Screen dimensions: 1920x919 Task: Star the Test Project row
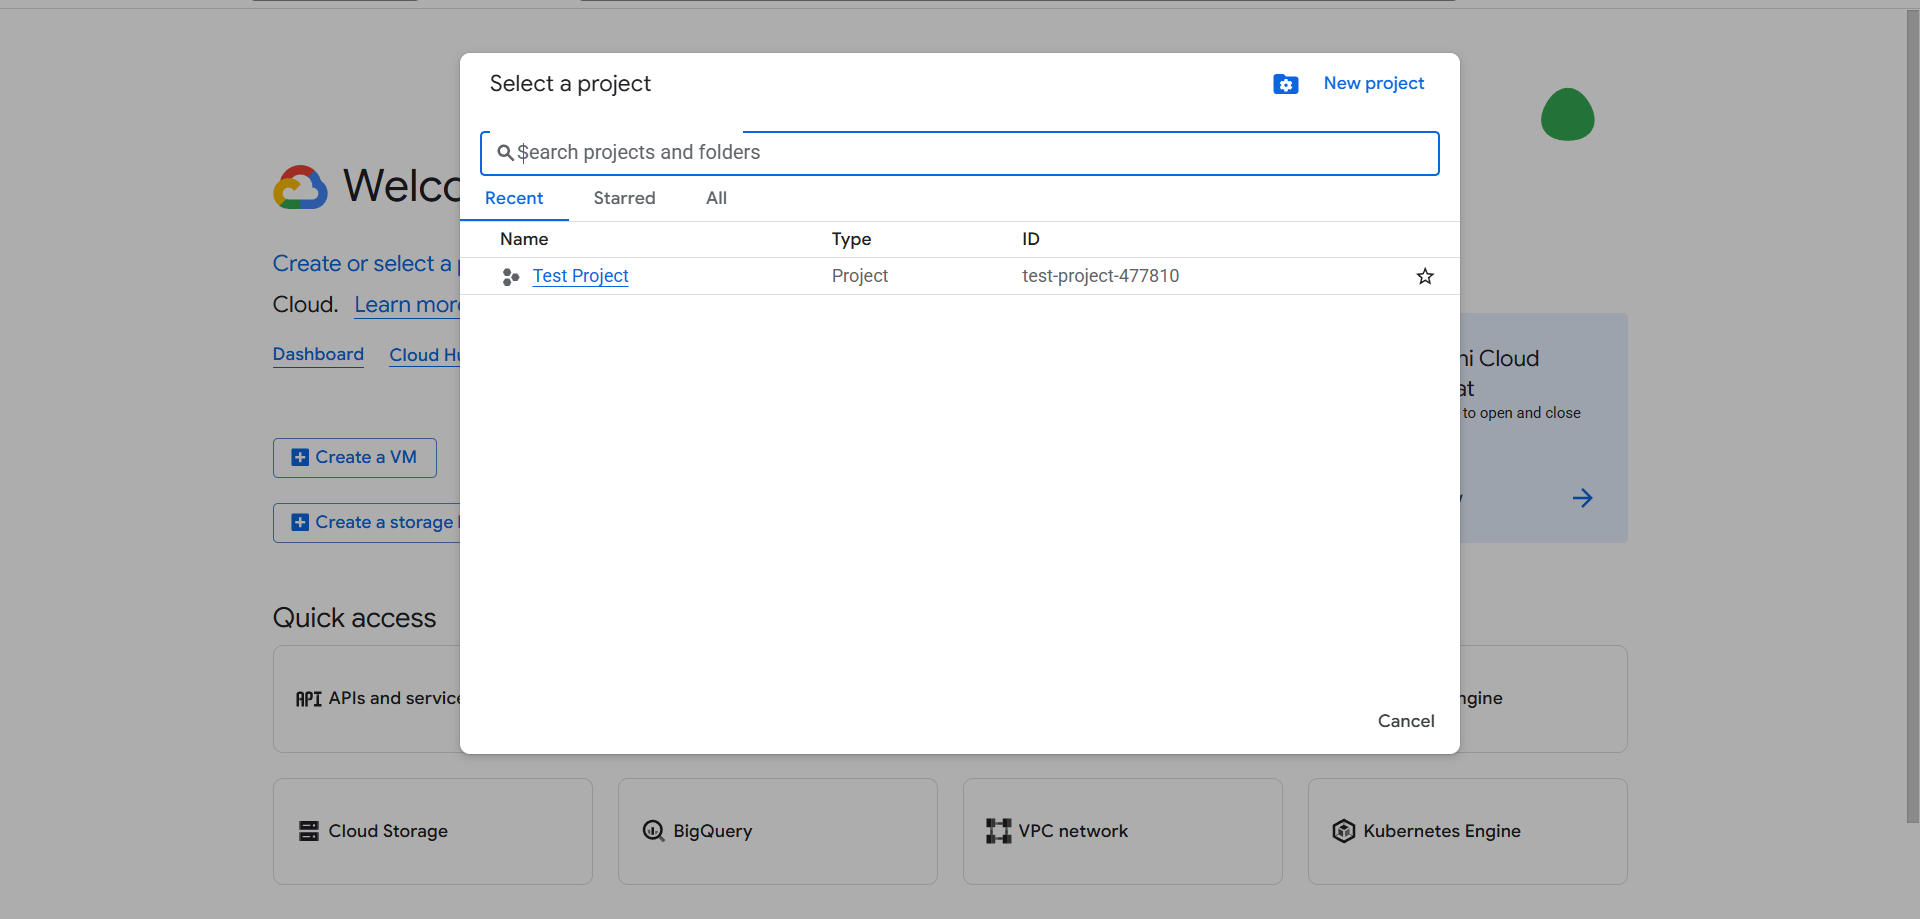pyautogui.click(x=1425, y=276)
